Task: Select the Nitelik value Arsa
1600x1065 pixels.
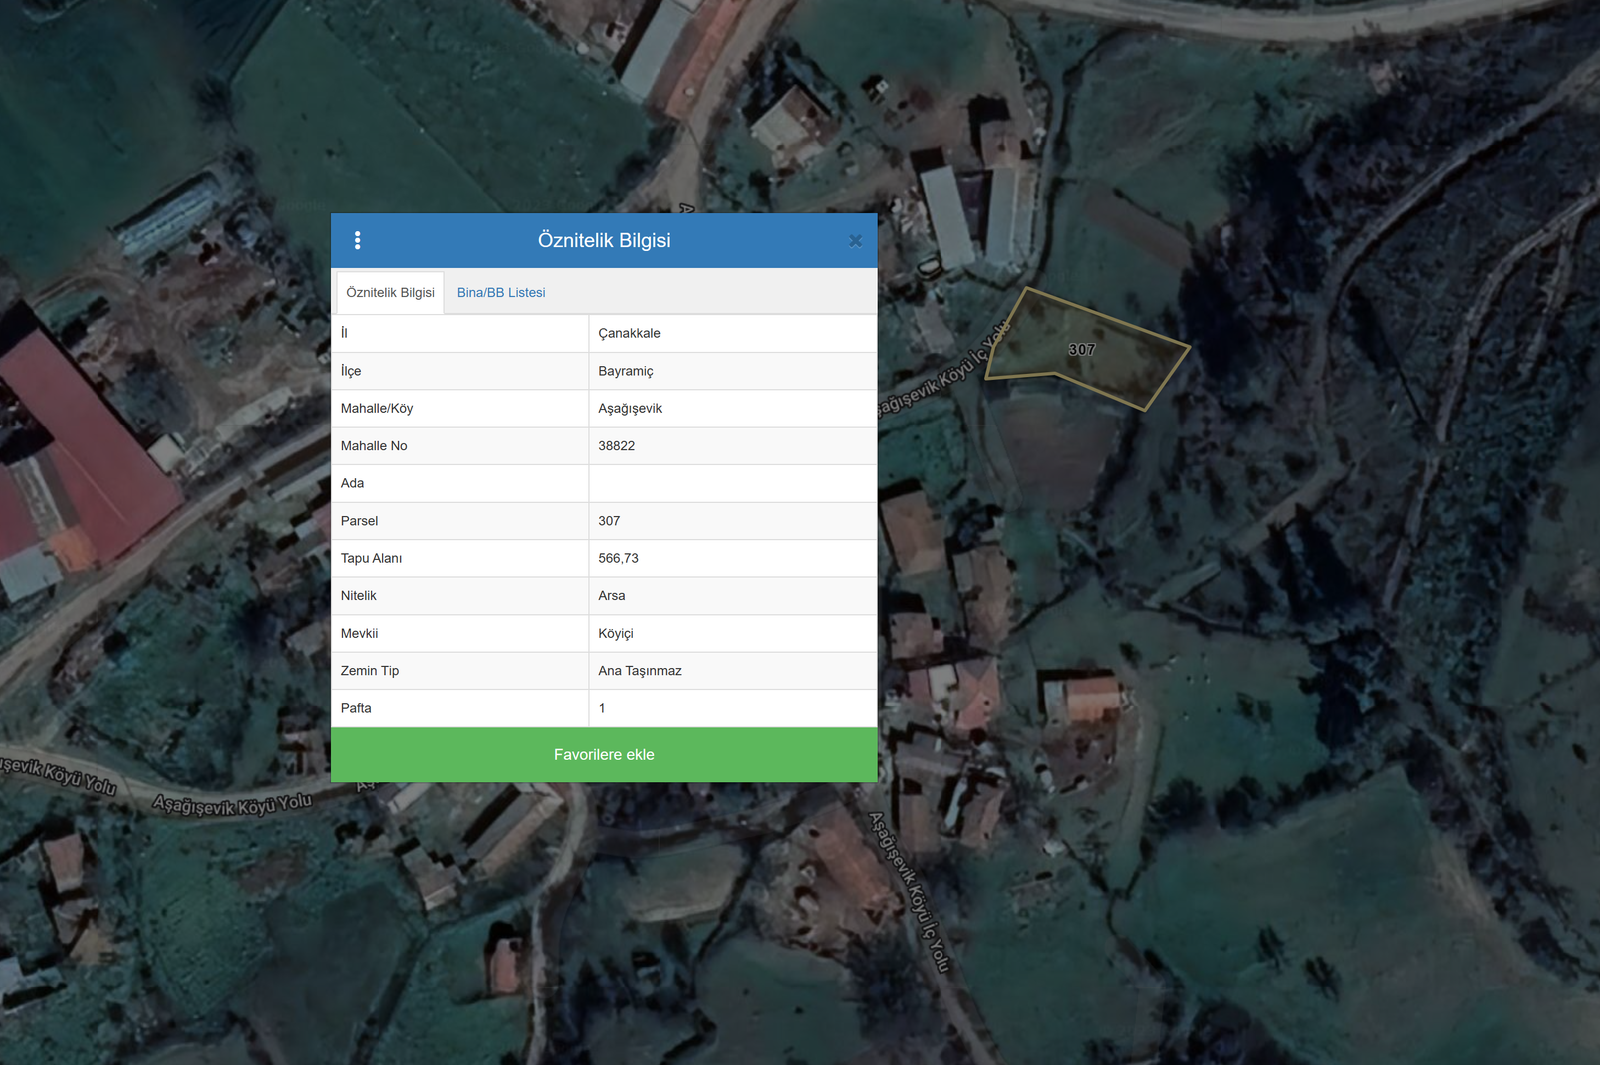Action: point(611,596)
